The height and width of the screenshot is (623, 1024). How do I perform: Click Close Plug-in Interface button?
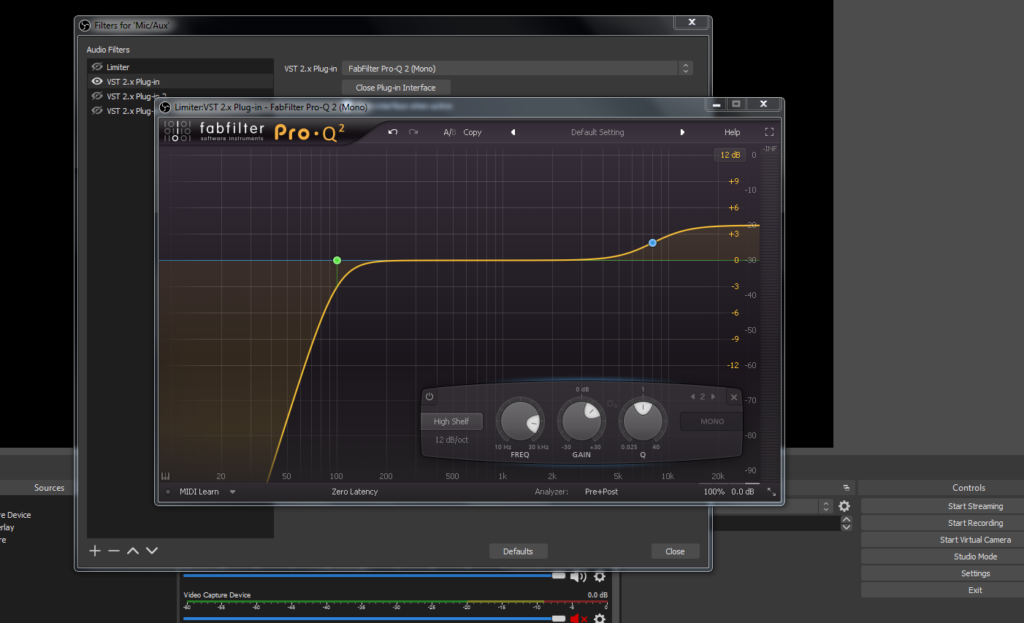(x=396, y=88)
